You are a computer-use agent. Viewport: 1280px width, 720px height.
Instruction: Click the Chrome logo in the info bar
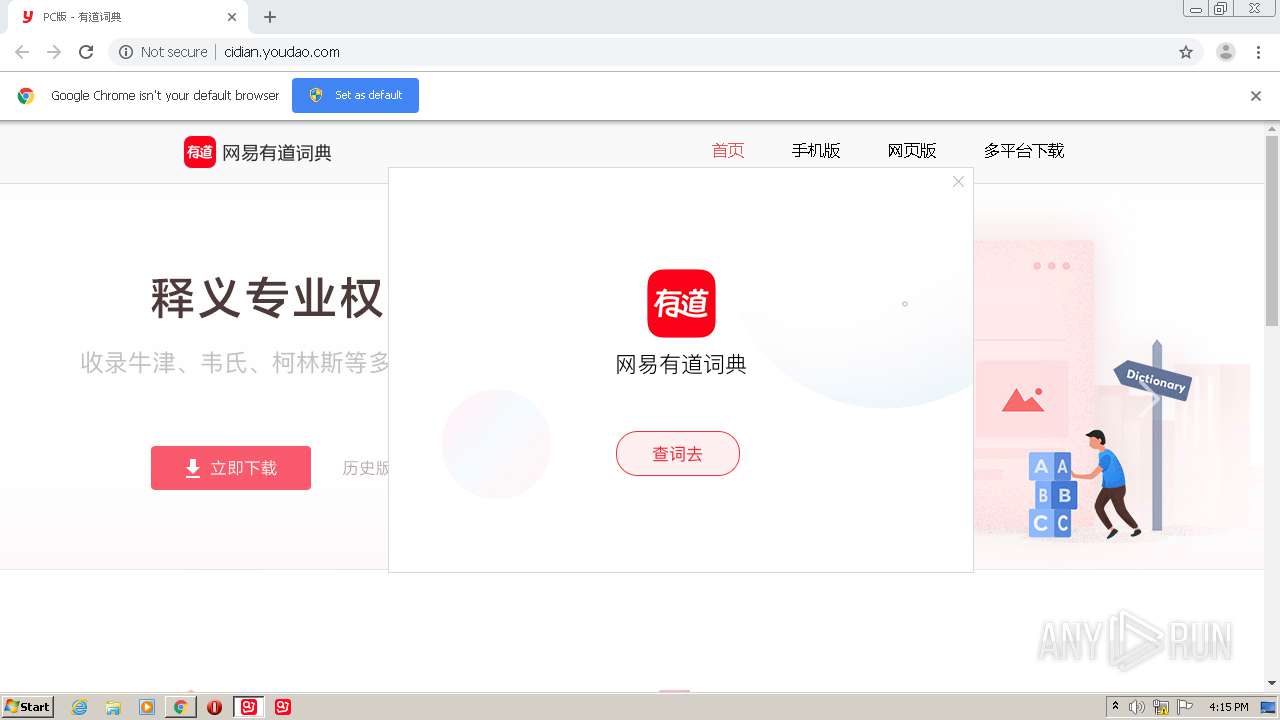[x=26, y=96]
